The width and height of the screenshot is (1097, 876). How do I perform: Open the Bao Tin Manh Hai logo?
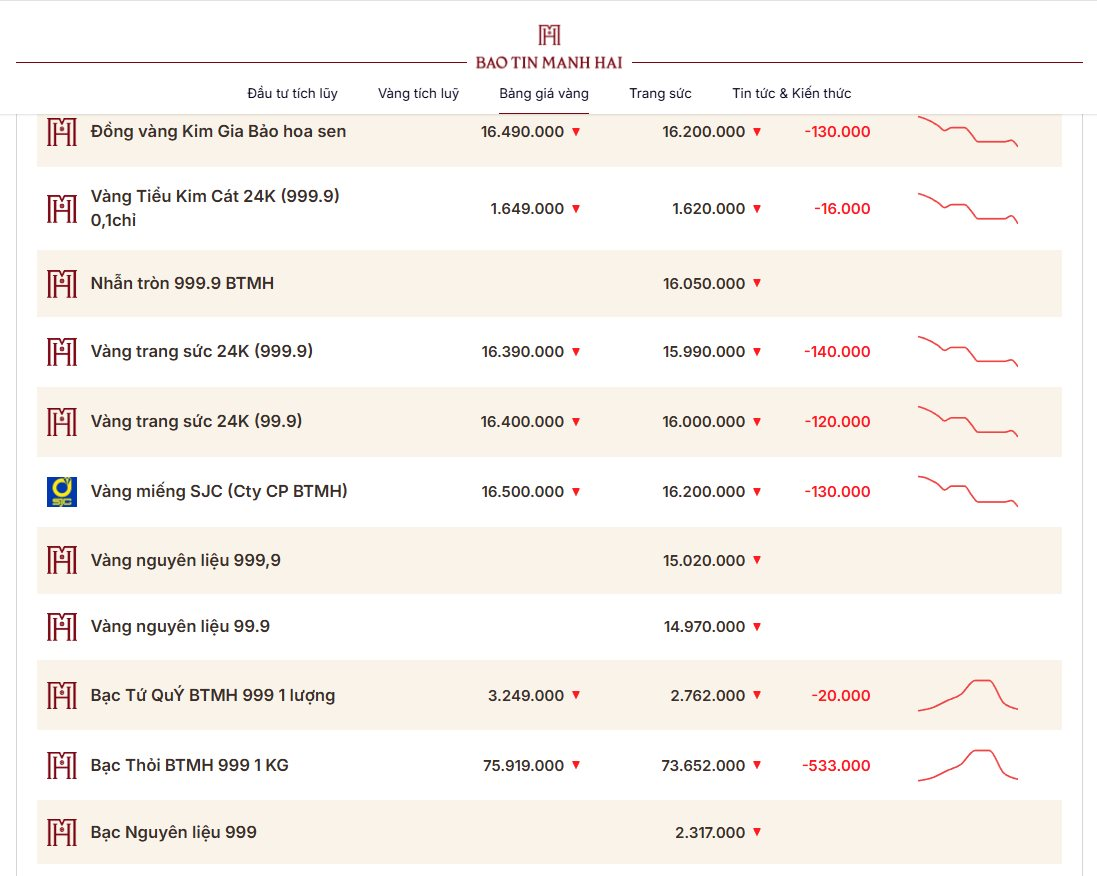(x=549, y=48)
